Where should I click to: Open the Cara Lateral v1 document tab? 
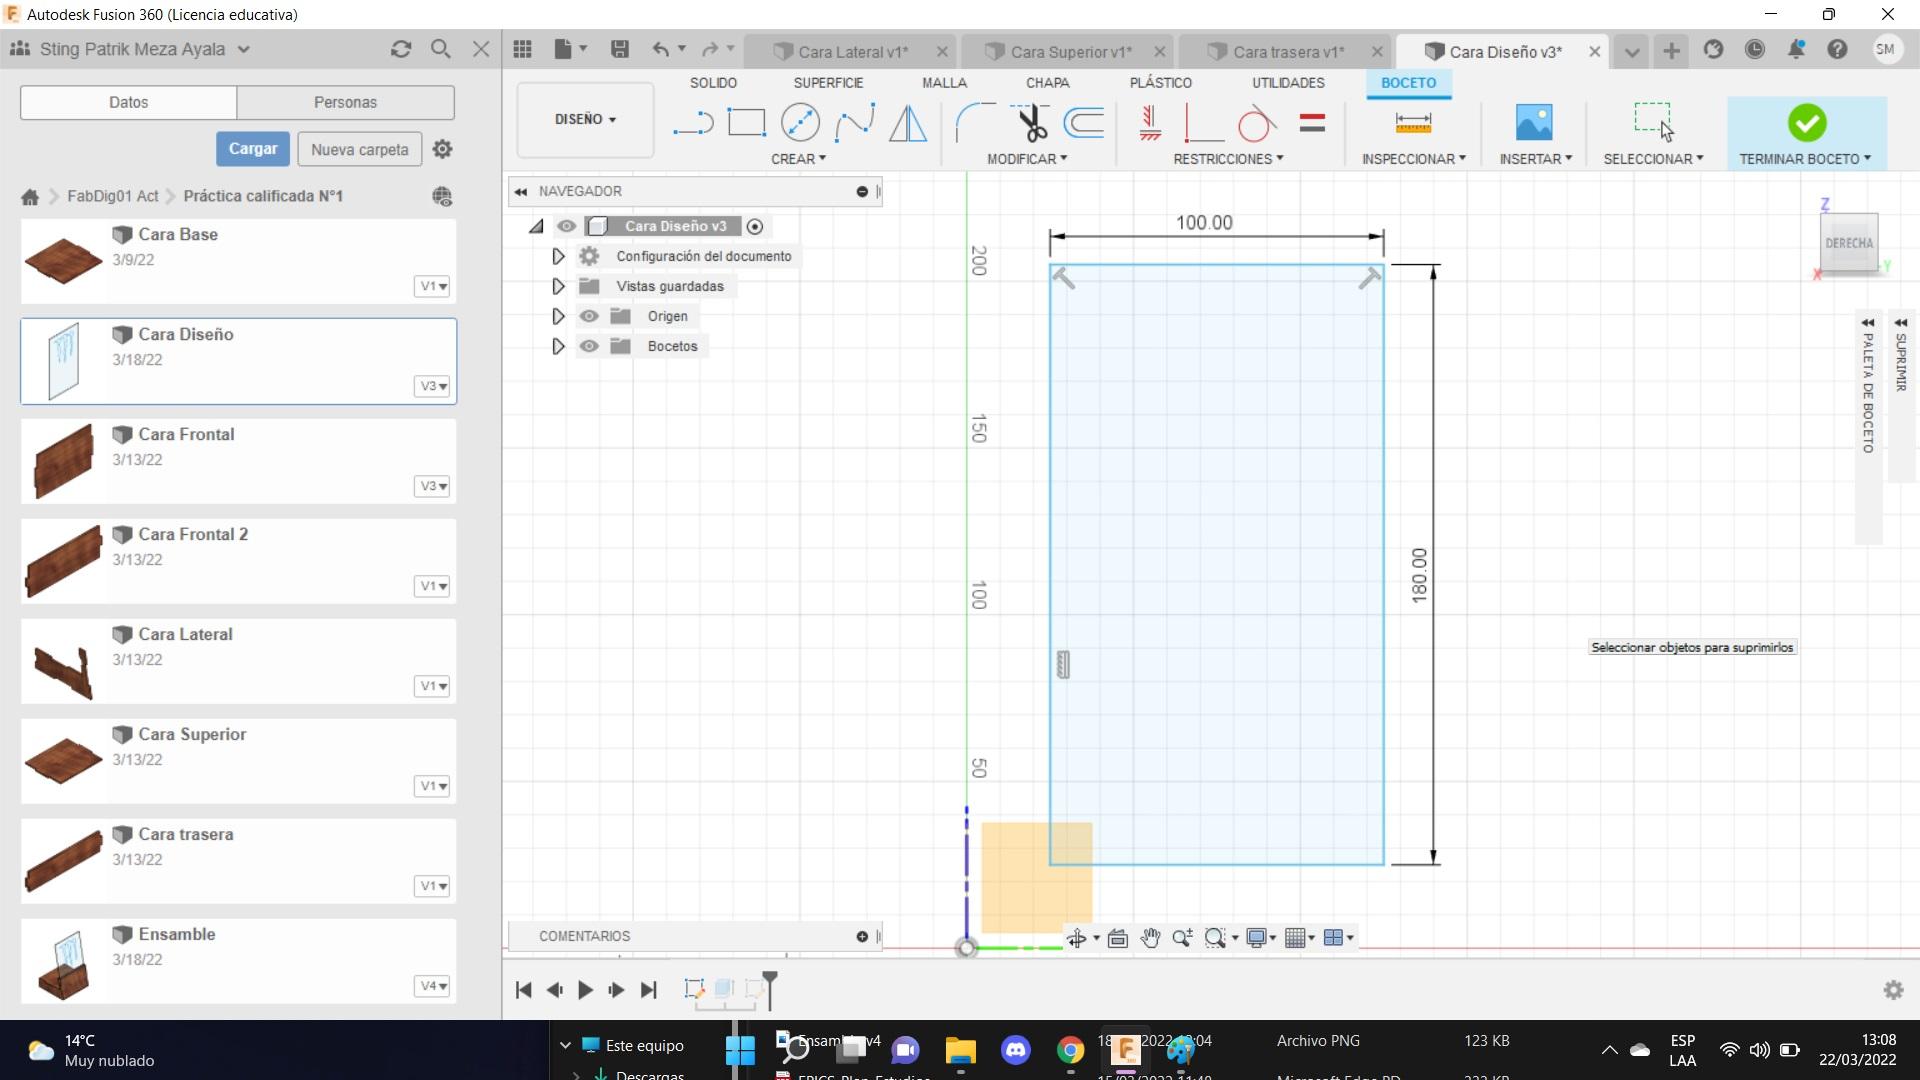tap(852, 52)
